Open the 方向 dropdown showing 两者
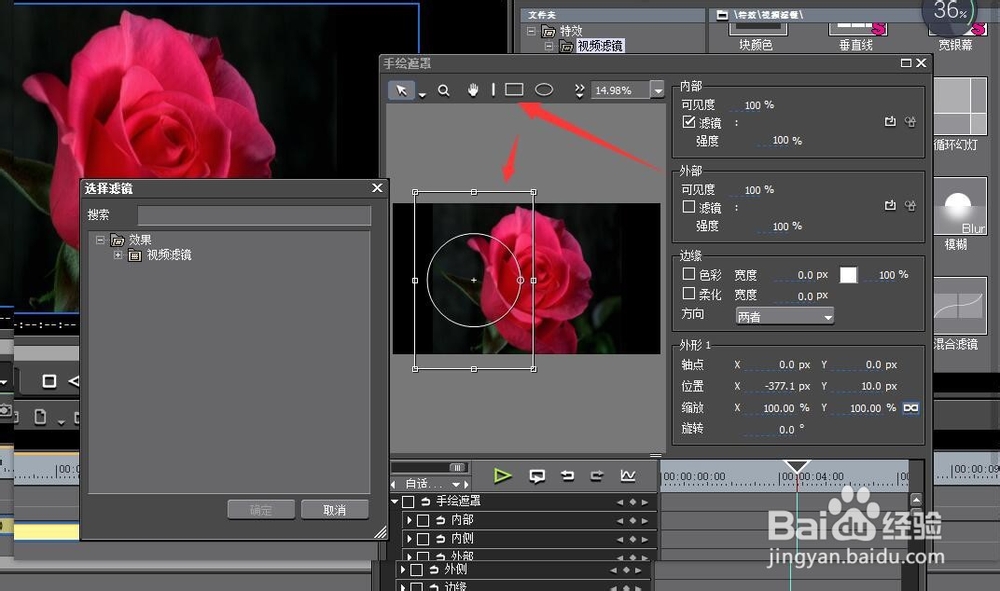The height and width of the screenshot is (591, 1000). click(x=784, y=316)
